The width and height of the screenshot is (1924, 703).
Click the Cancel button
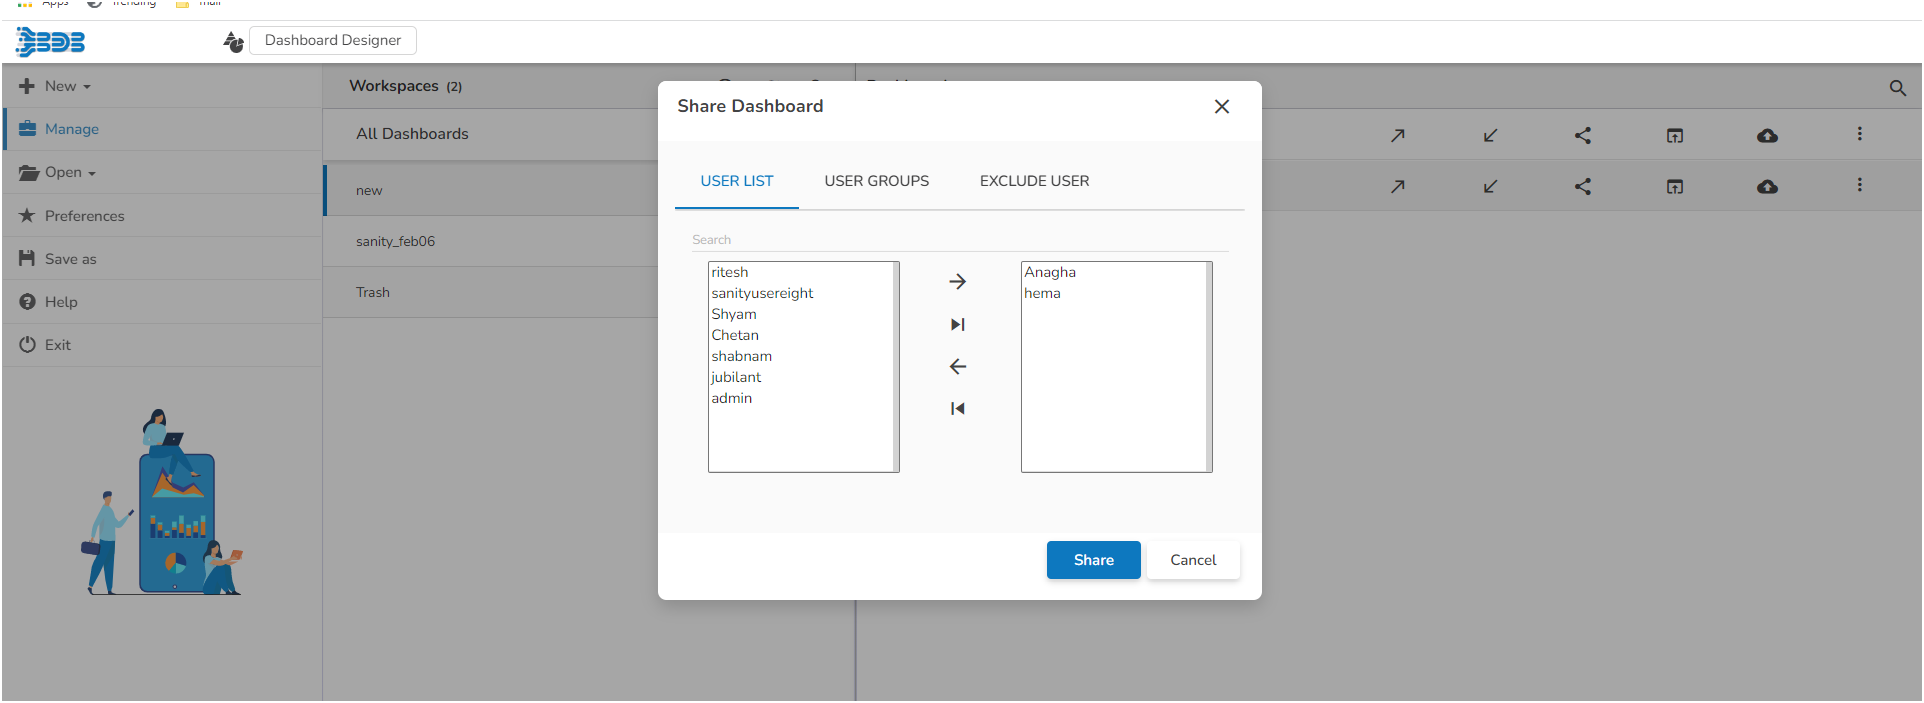click(1193, 560)
